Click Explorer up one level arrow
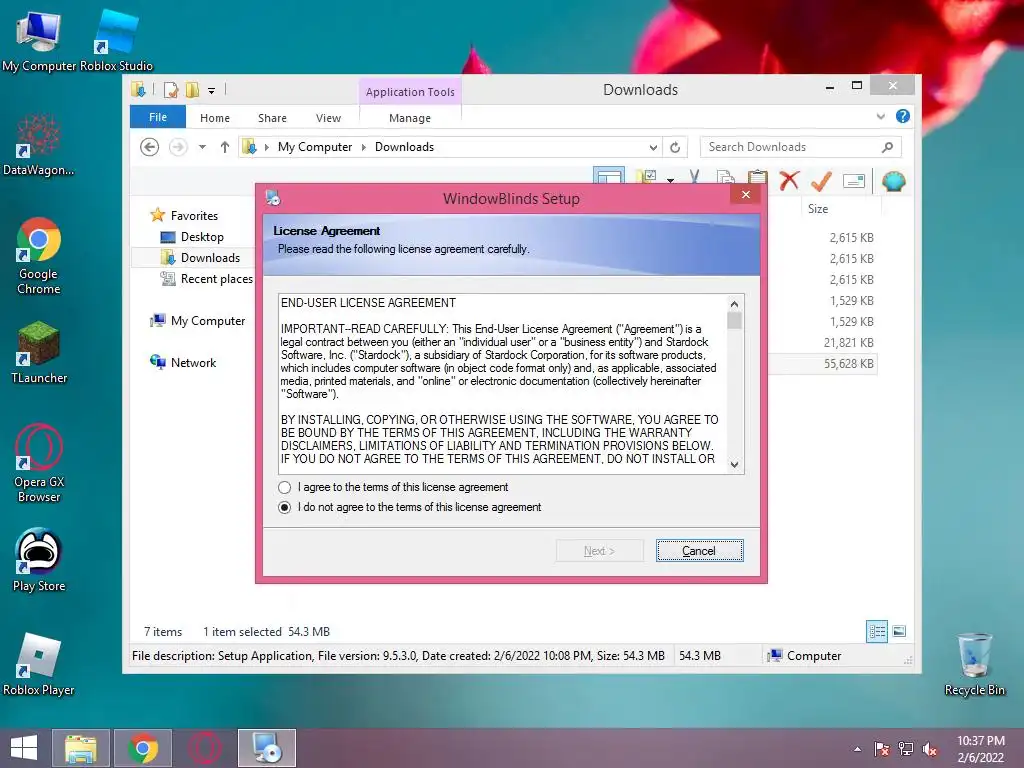Screen dimensions: 1024x768 point(225,147)
